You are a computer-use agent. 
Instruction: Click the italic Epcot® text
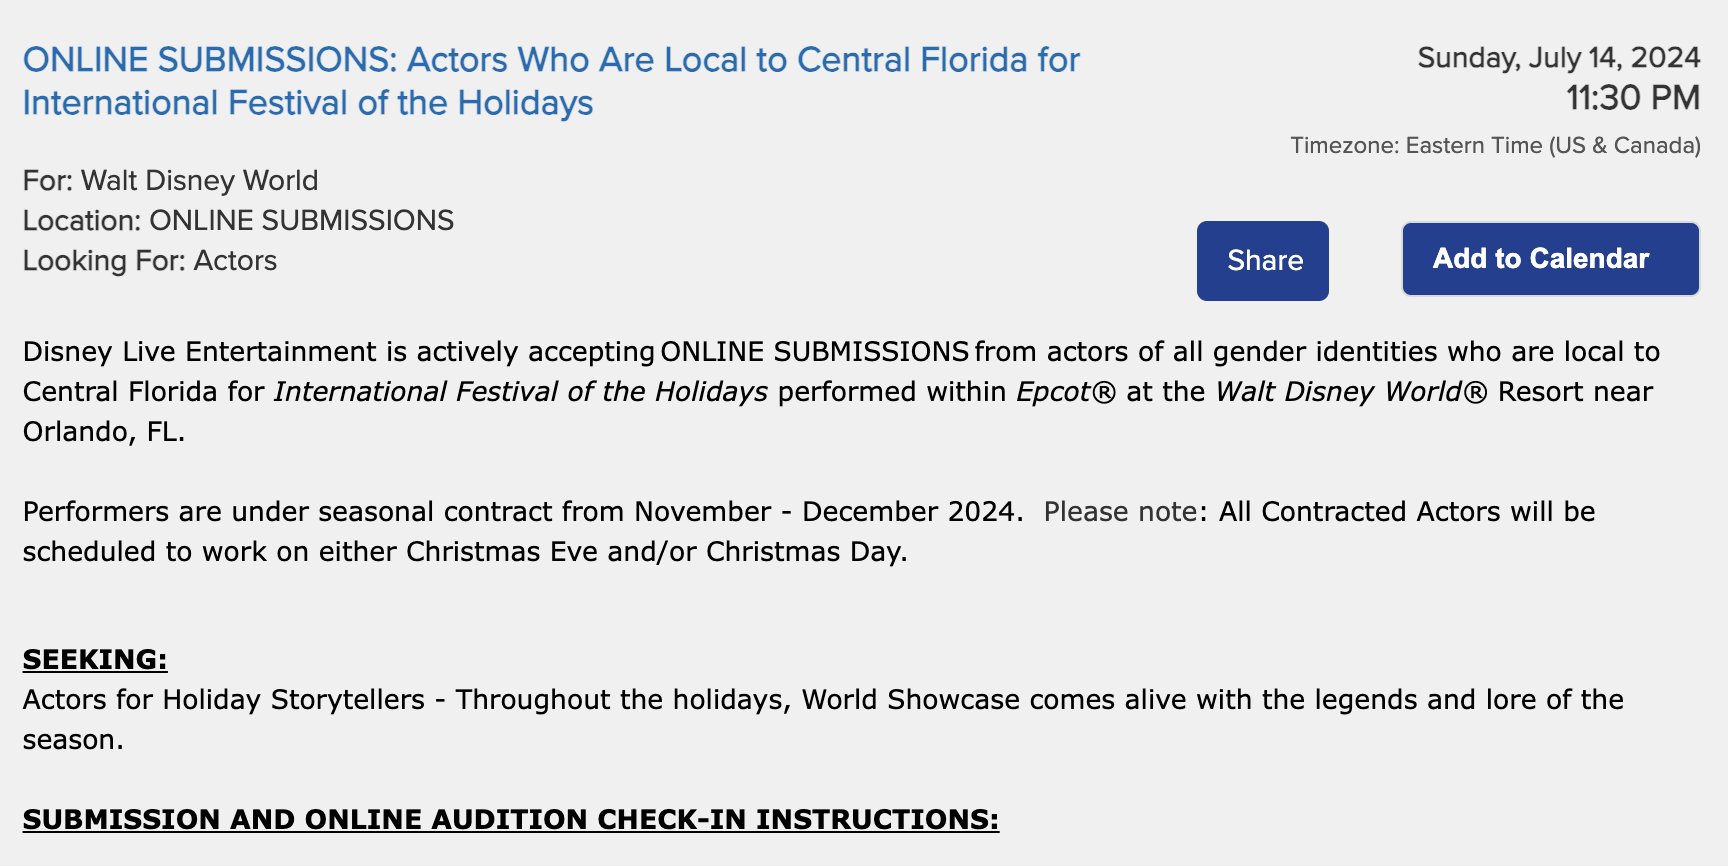click(x=1065, y=392)
